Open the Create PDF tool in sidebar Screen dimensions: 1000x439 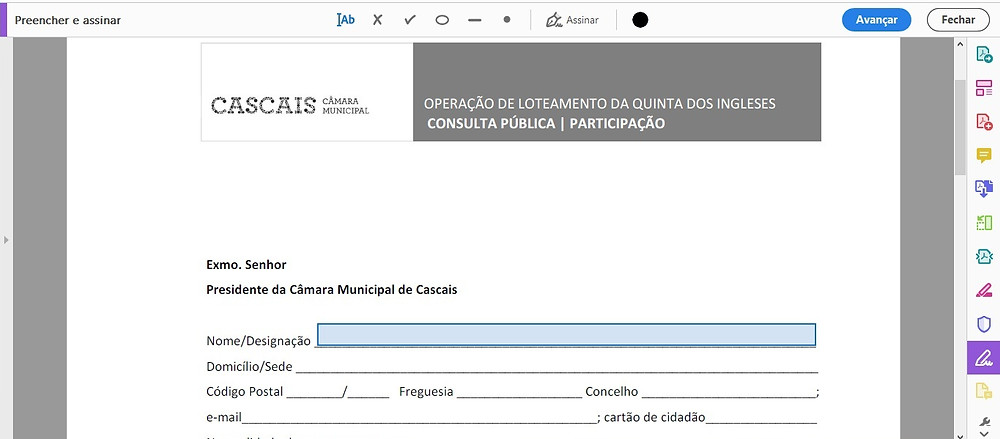(984, 121)
